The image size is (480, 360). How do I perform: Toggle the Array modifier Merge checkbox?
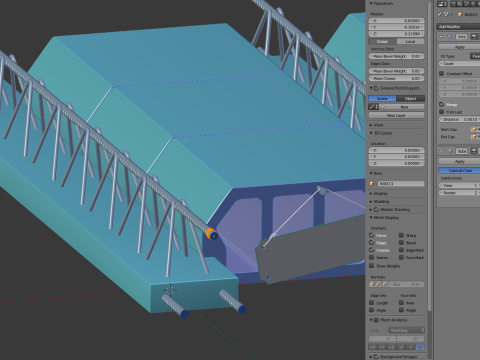tap(442, 104)
